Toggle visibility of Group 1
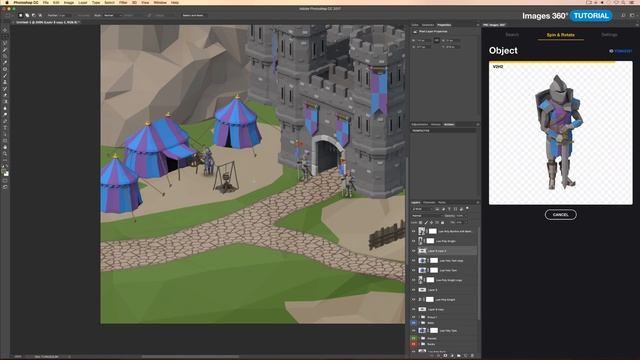Screen dimensions: 640x360 [x=413, y=317]
